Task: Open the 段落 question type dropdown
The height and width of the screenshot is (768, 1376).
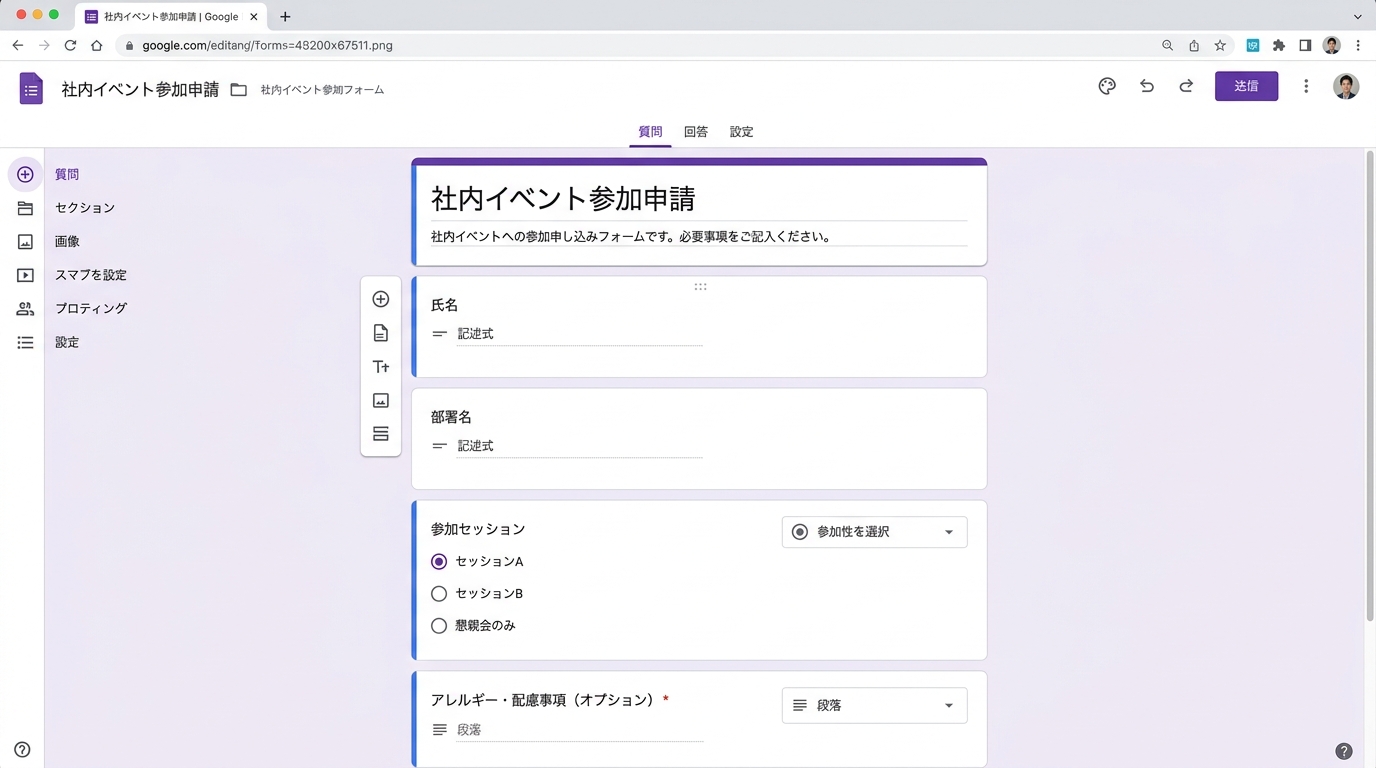Action: pyautogui.click(x=874, y=706)
